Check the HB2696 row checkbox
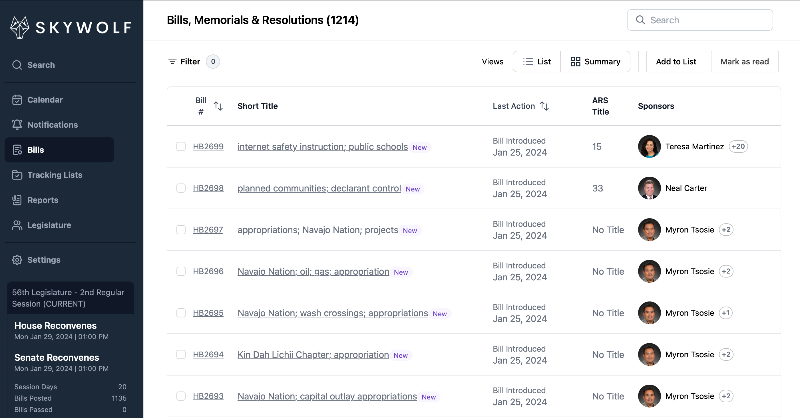 point(181,272)
